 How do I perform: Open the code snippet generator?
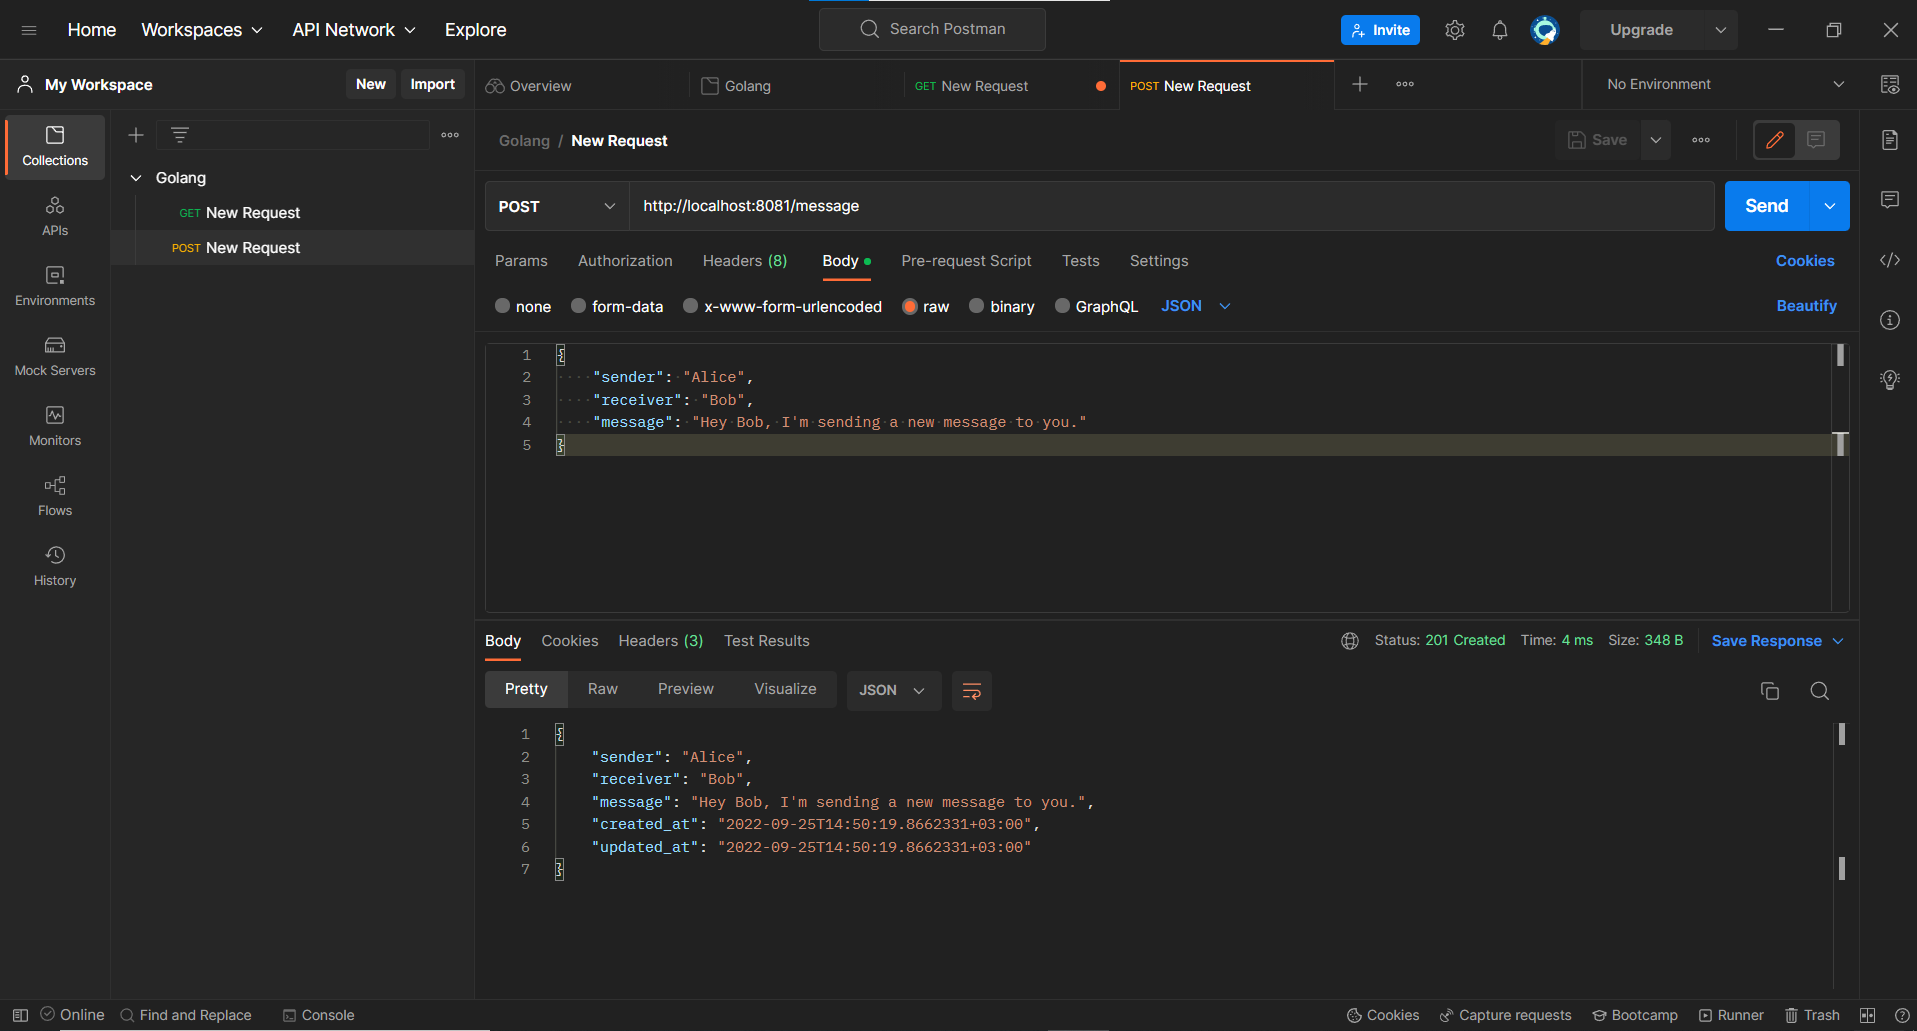click(x=1889, y=260)
